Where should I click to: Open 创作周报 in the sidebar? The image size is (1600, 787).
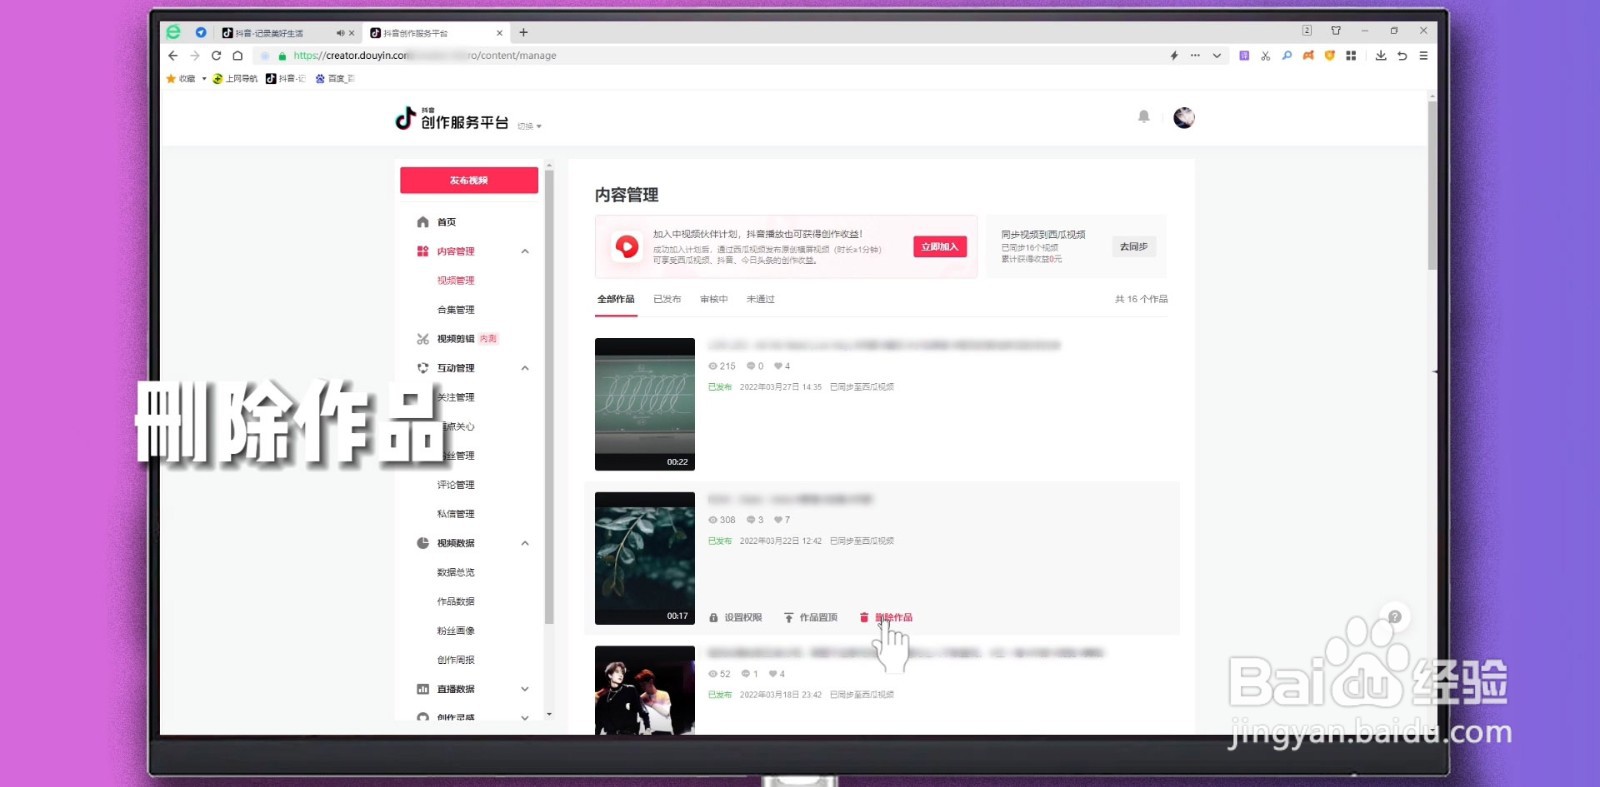pos(456,660)
